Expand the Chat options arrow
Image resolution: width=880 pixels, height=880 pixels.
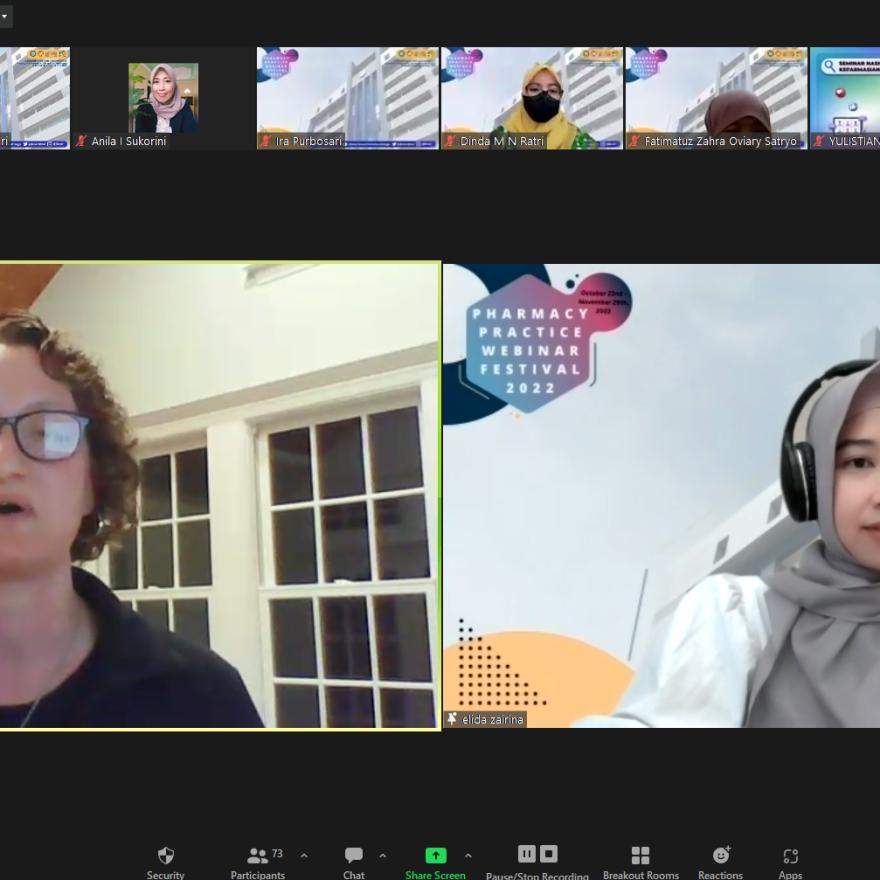[382, 856]
